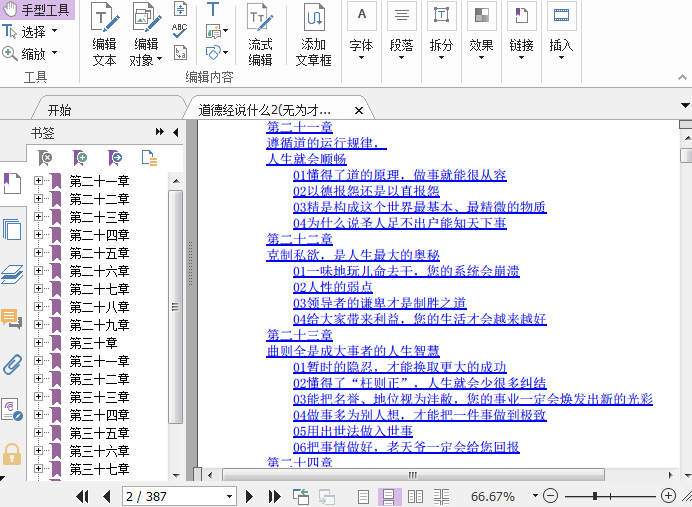
Task: Open the Link (链接) group
Action: coord(521,32)
